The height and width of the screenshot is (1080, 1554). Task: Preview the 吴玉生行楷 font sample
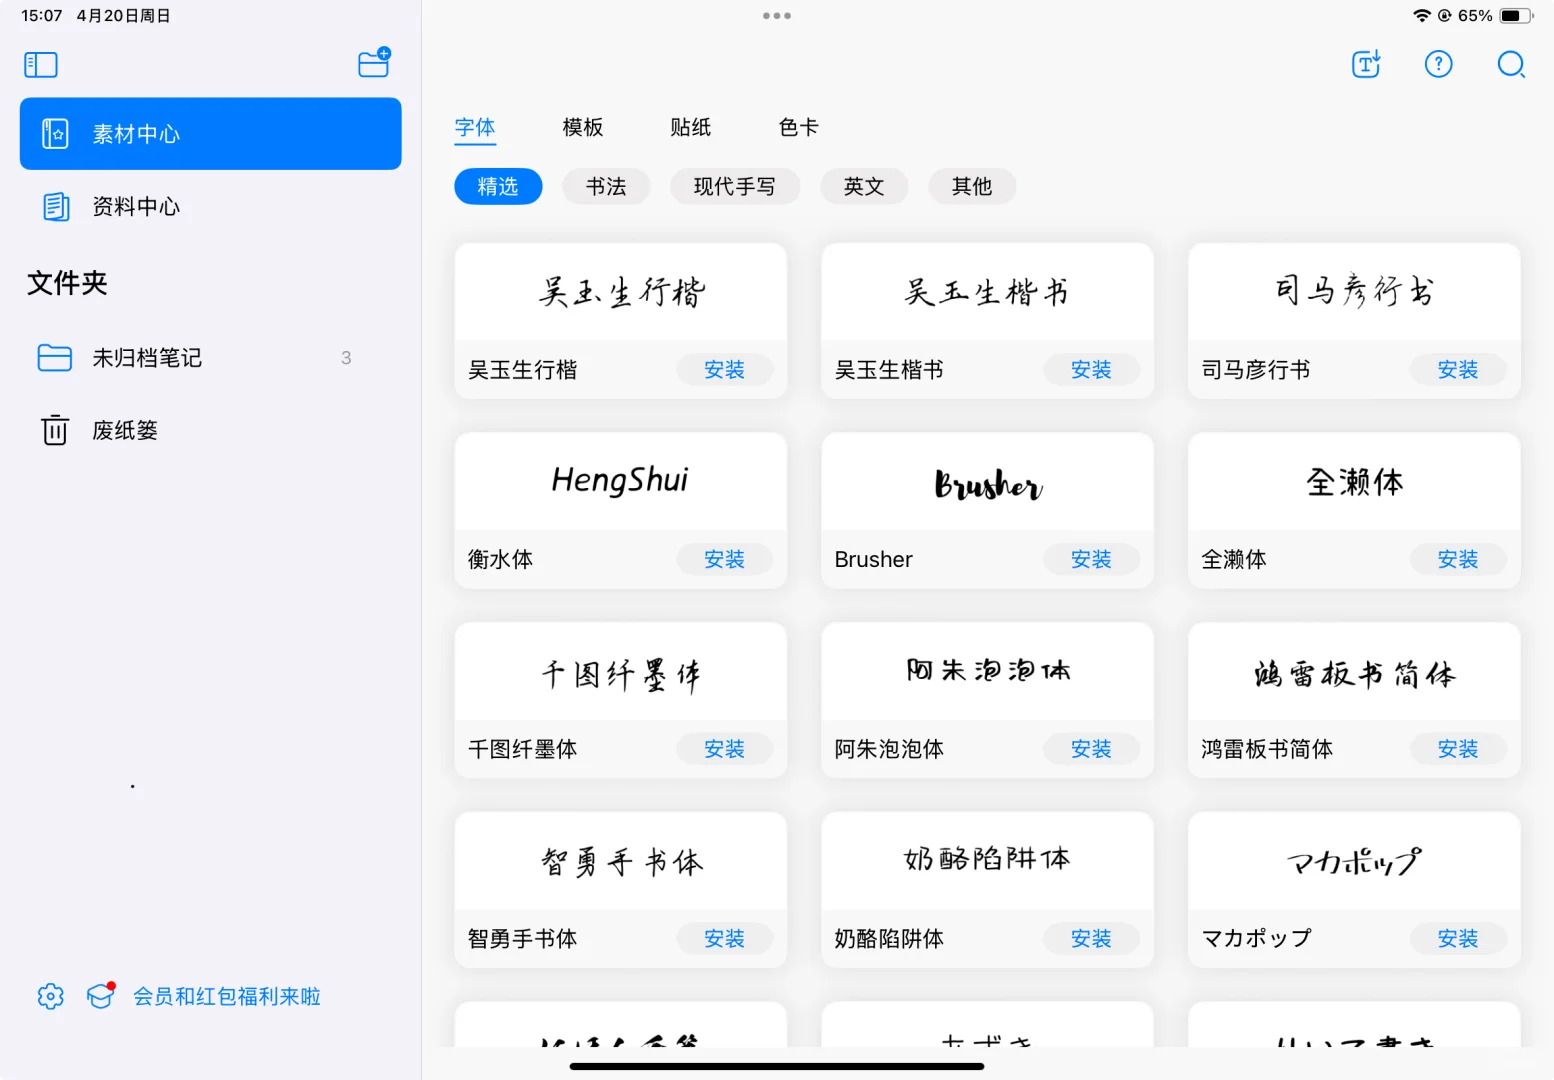click(x=621, y=292)
